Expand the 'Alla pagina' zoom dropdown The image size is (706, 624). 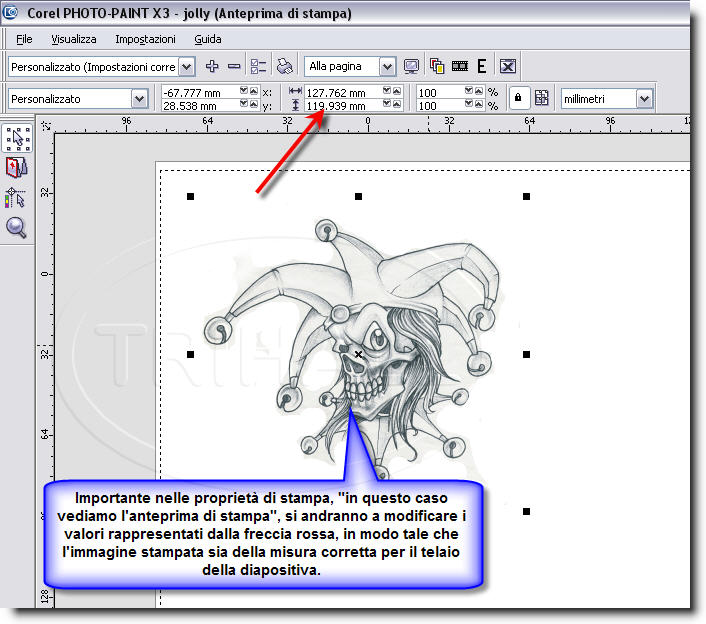pos(387,67)
